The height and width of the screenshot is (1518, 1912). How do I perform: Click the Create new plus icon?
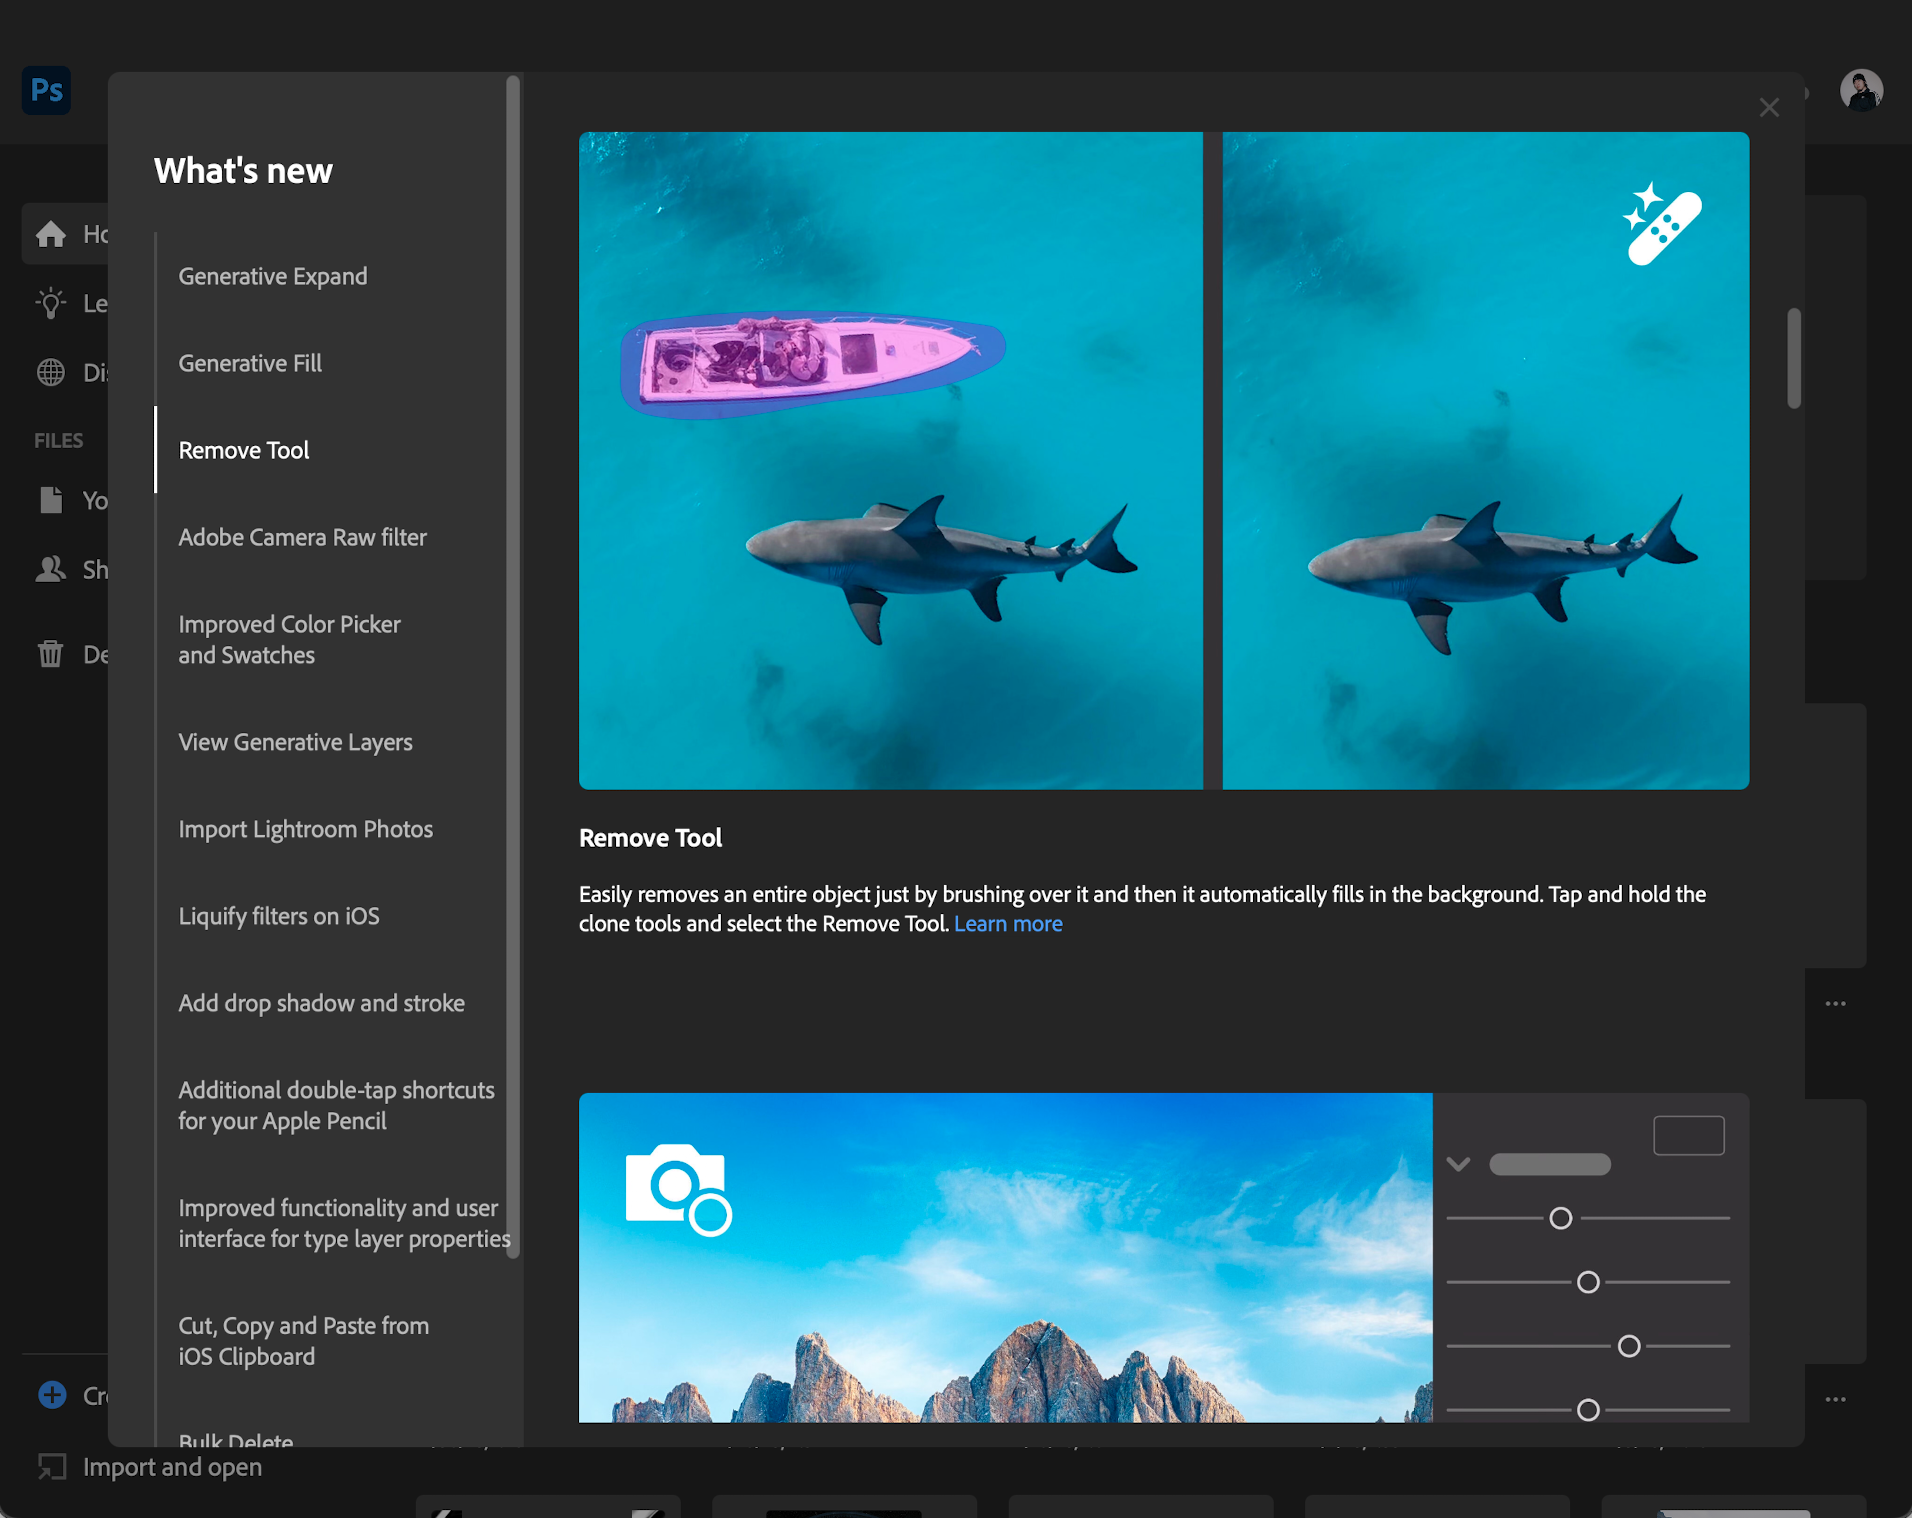(x=52, y=1395)
